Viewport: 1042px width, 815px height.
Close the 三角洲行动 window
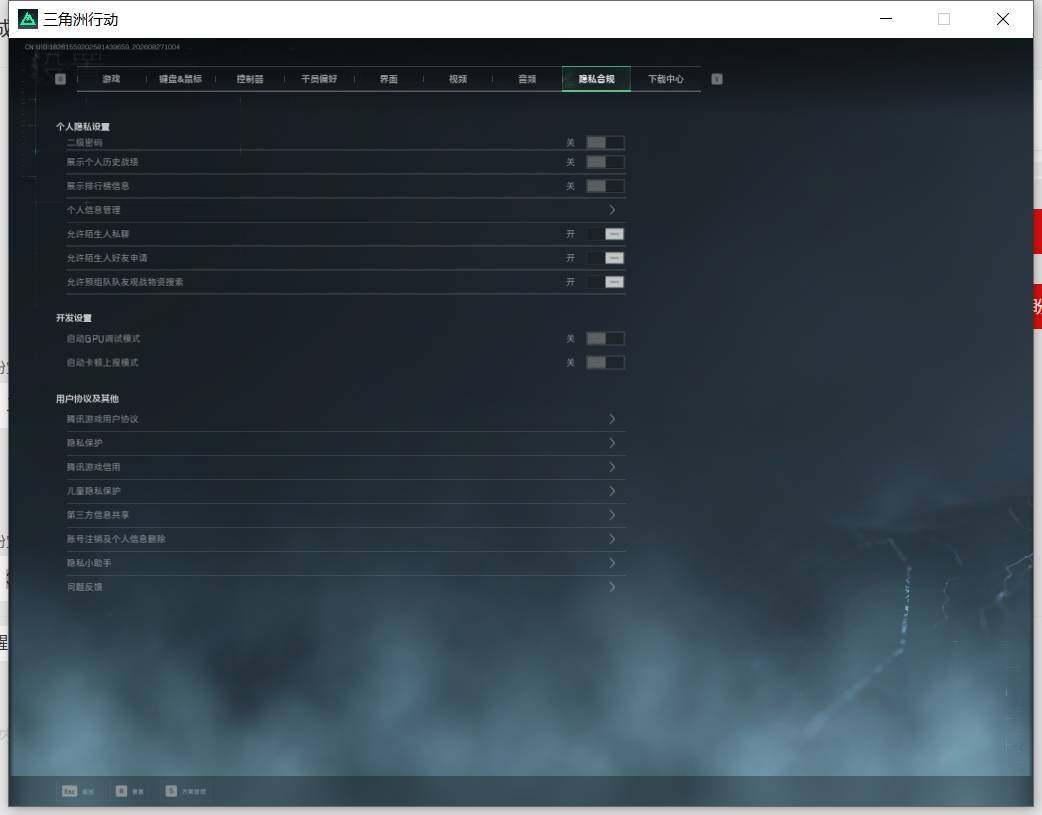(x=1003, y=19)
